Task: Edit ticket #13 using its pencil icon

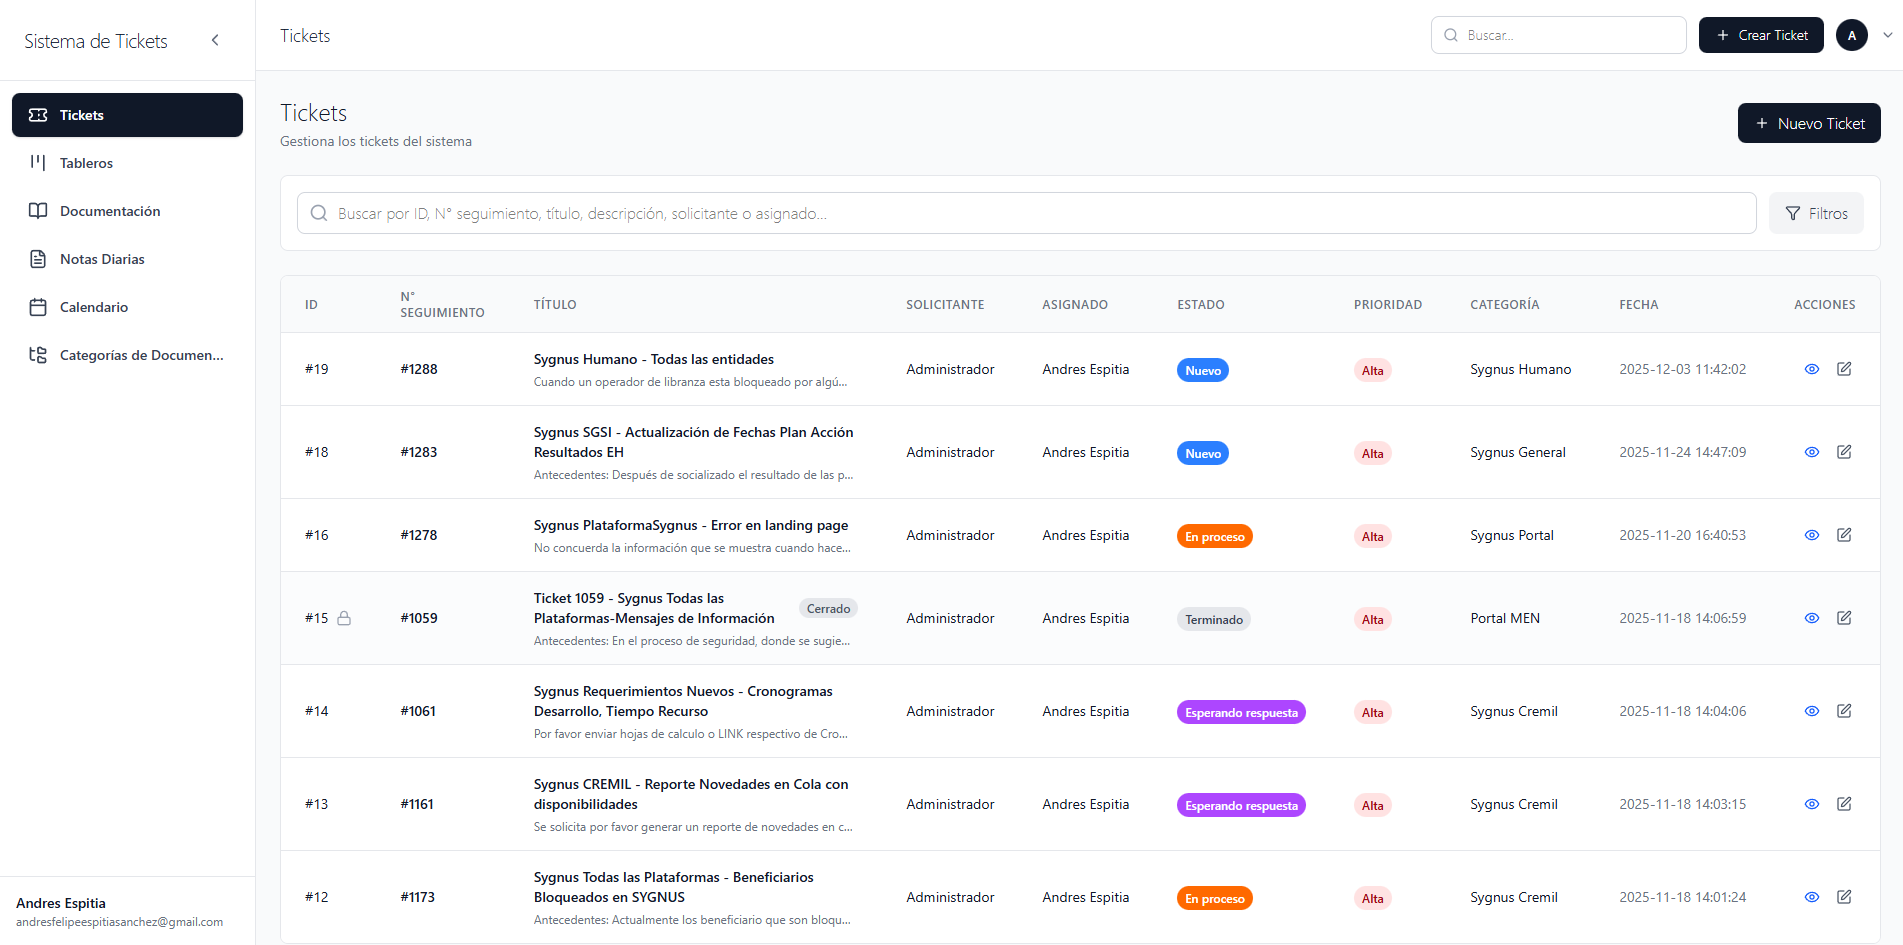Action: (x=1844, y=804)
